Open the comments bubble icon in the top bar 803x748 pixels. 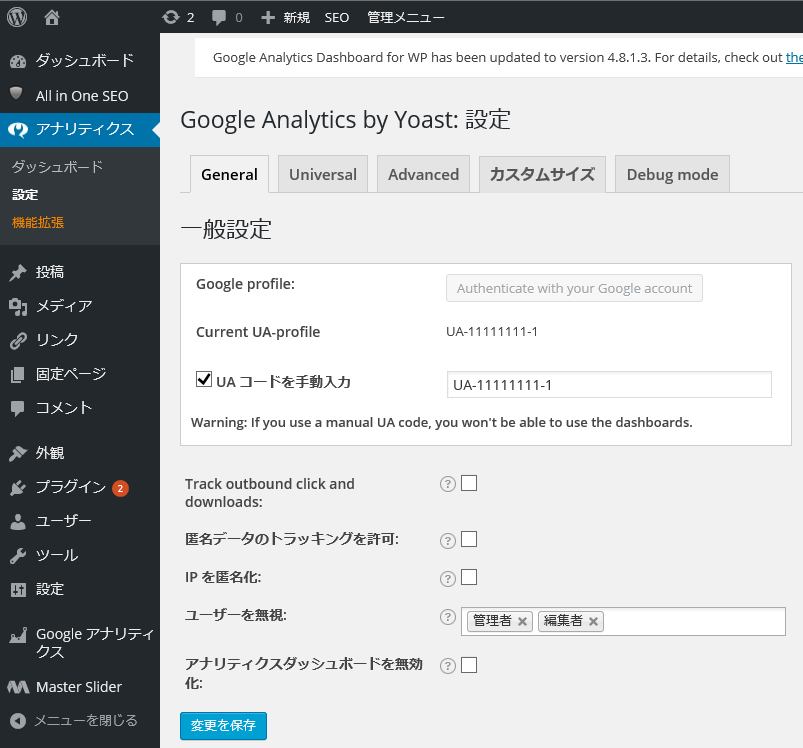pos(227,18)
